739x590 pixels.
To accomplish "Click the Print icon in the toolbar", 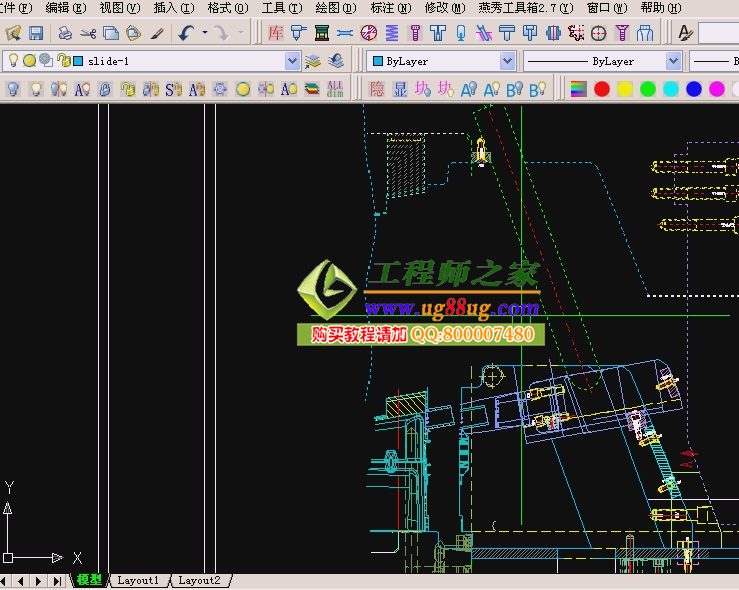I will (65, 33).
